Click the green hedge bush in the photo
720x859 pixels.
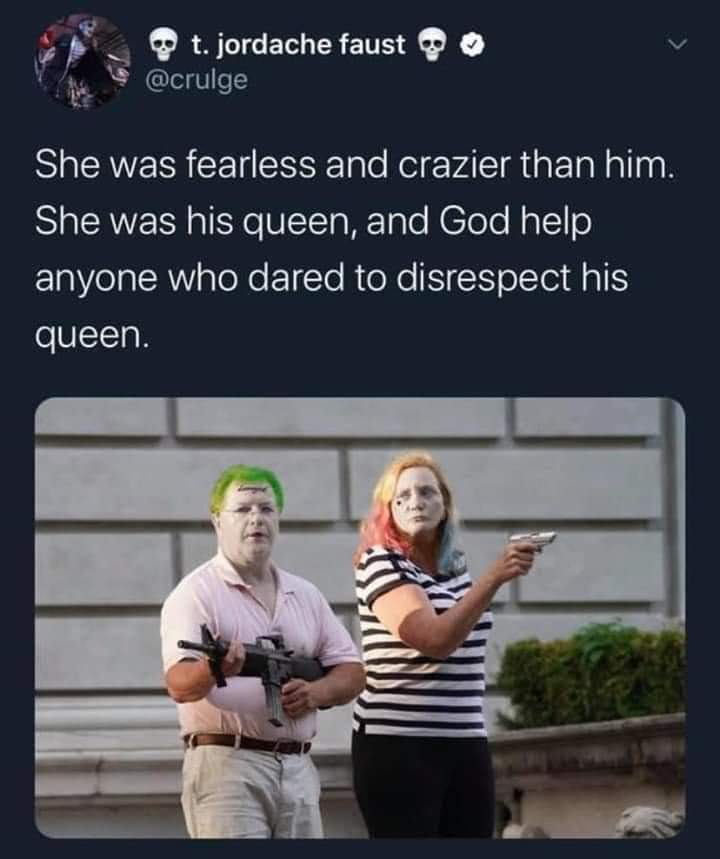(x=592, y=673)
